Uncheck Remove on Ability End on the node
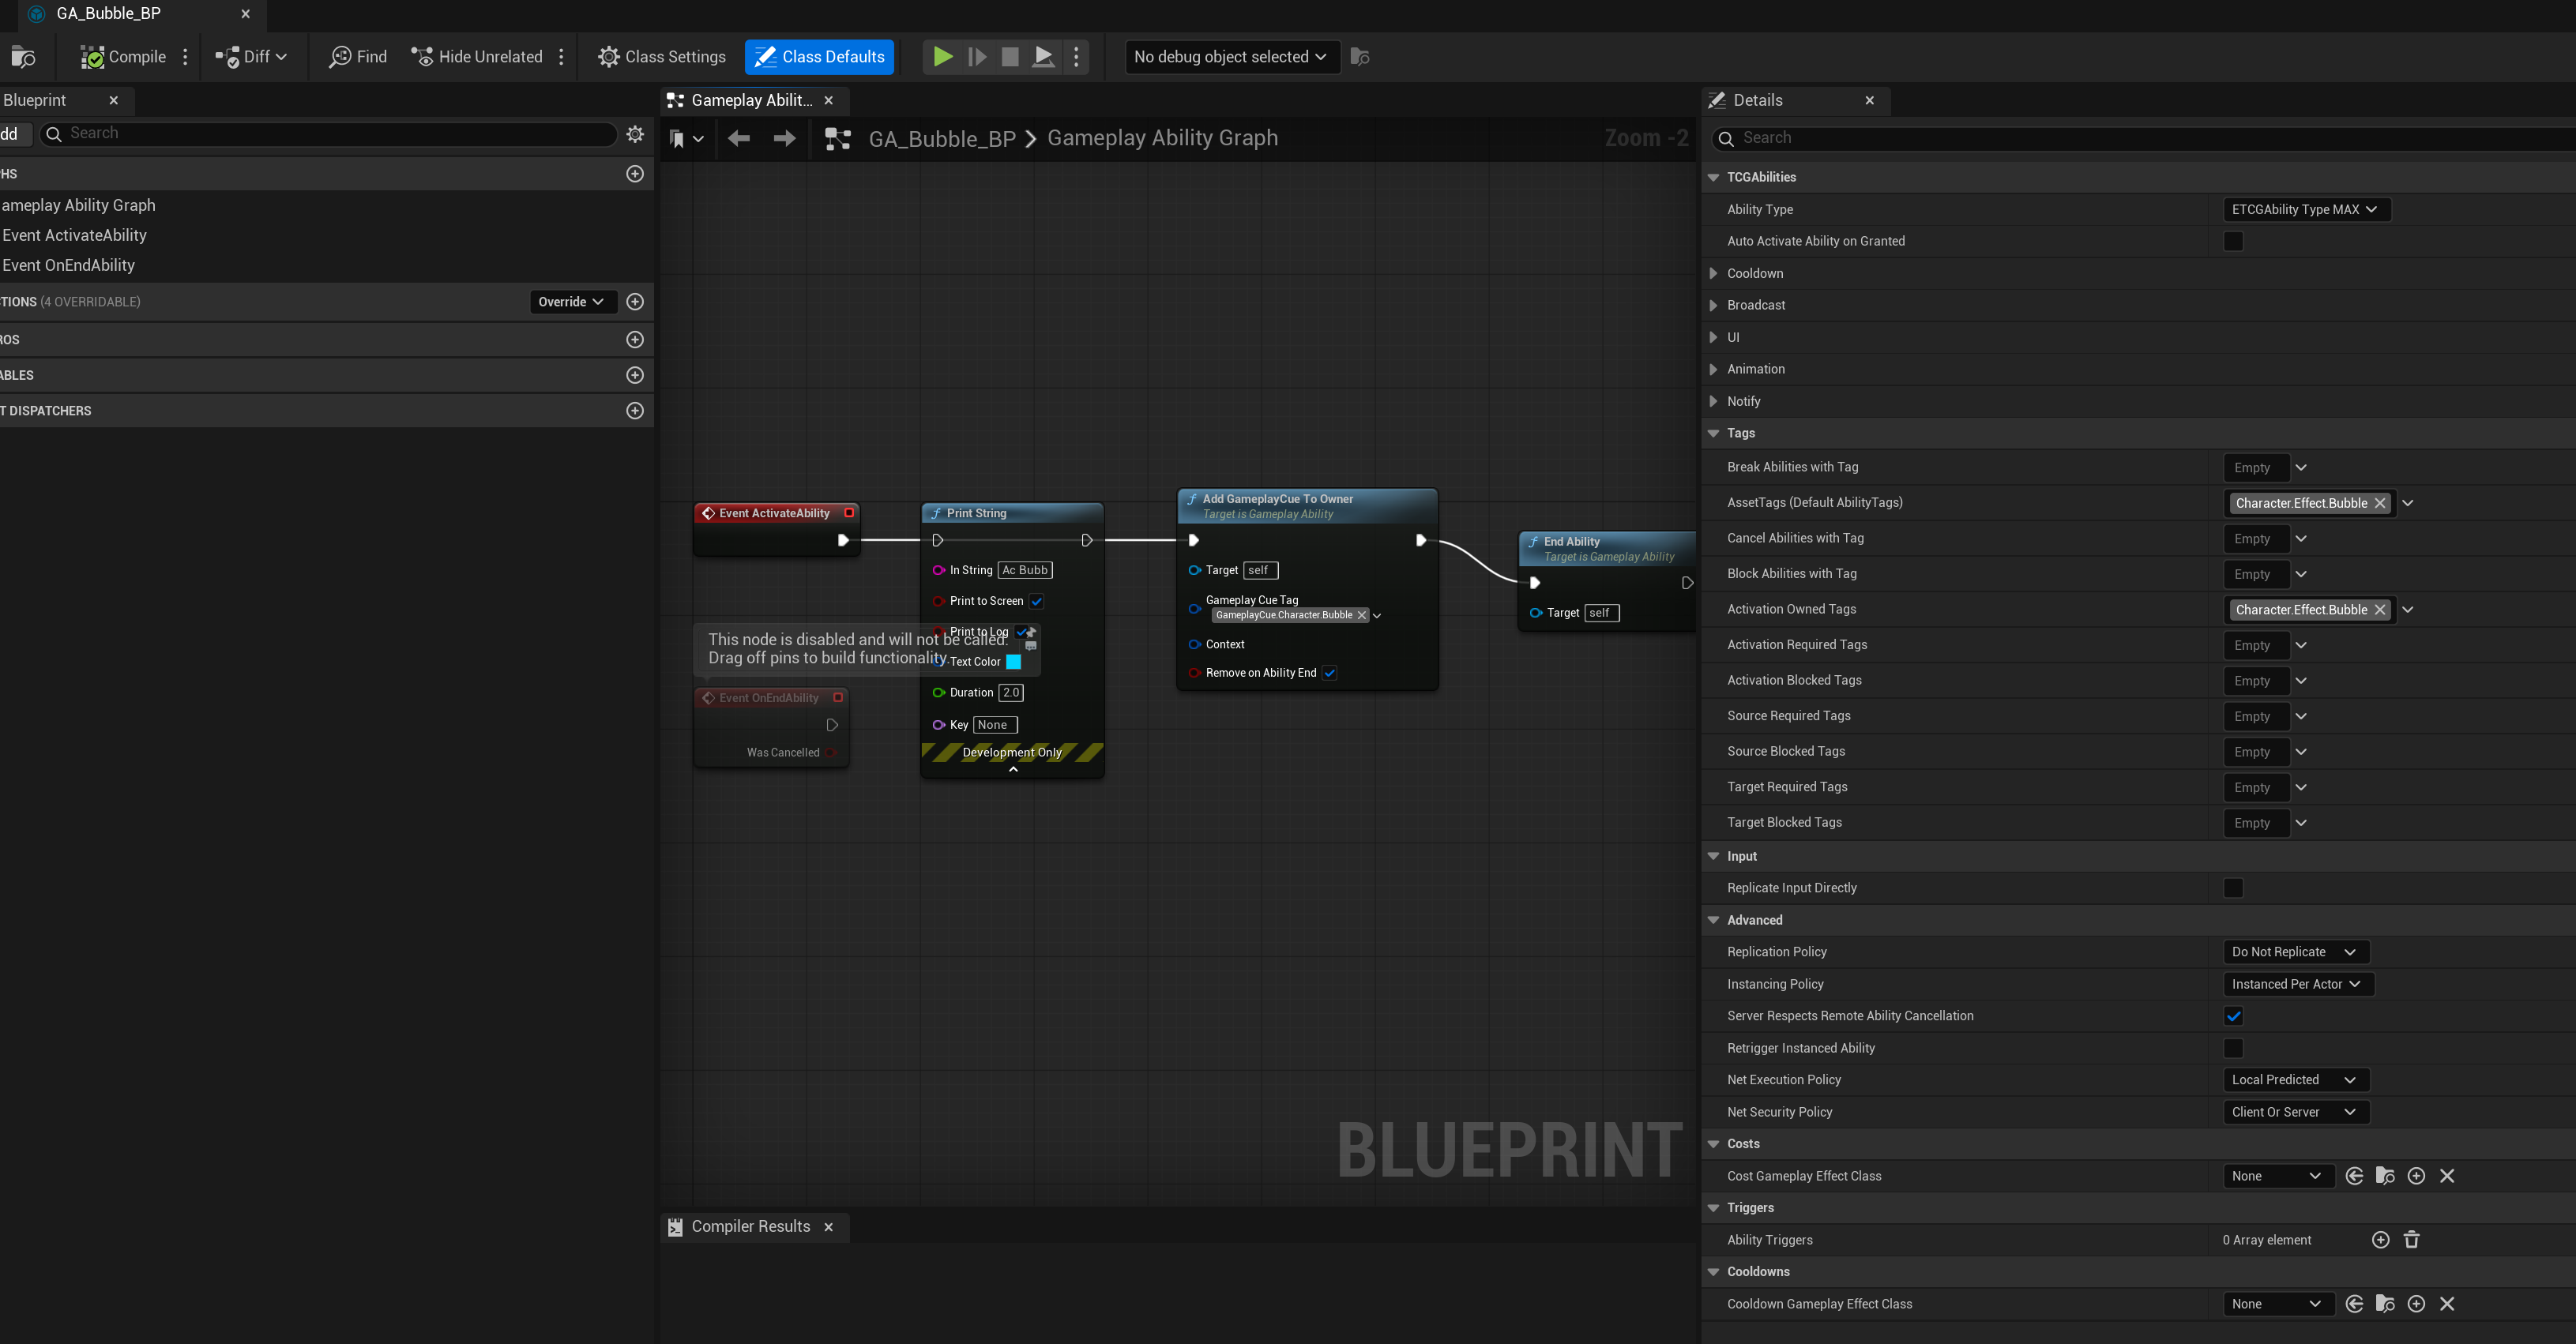The width and height of the screenshot is (2576, 1344). coord(1330,673)
